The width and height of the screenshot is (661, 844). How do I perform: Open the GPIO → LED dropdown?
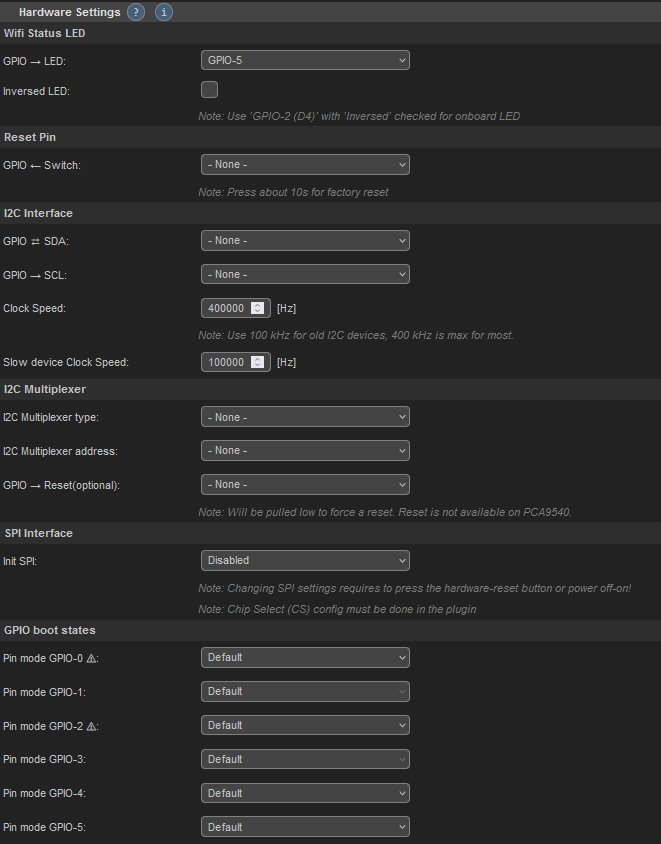point(305,60)
